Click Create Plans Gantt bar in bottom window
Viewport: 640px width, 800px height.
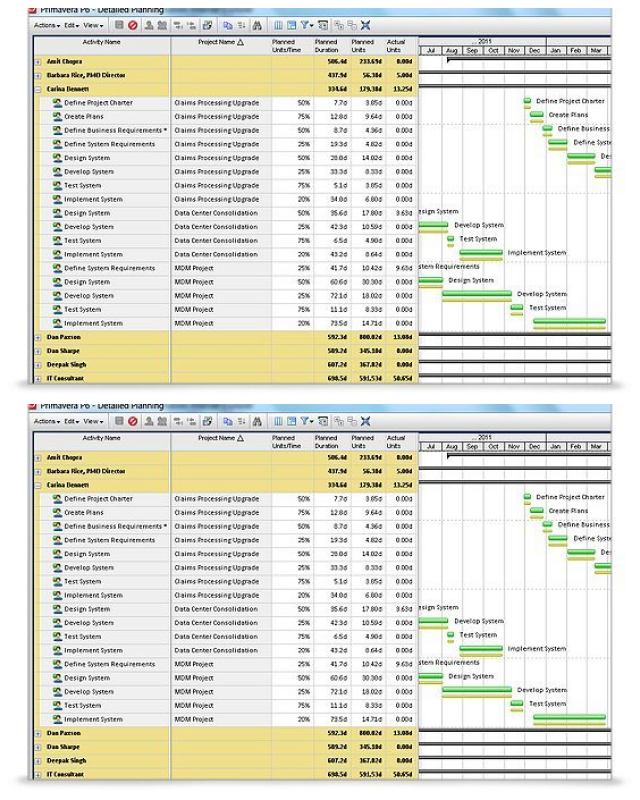pos(536,510)
